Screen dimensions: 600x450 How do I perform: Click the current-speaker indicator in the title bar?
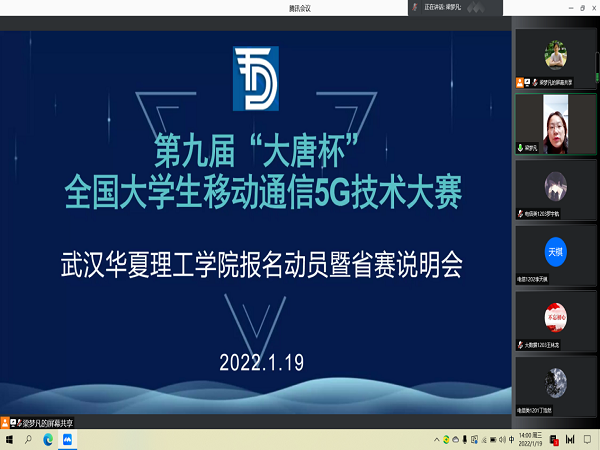455,7
